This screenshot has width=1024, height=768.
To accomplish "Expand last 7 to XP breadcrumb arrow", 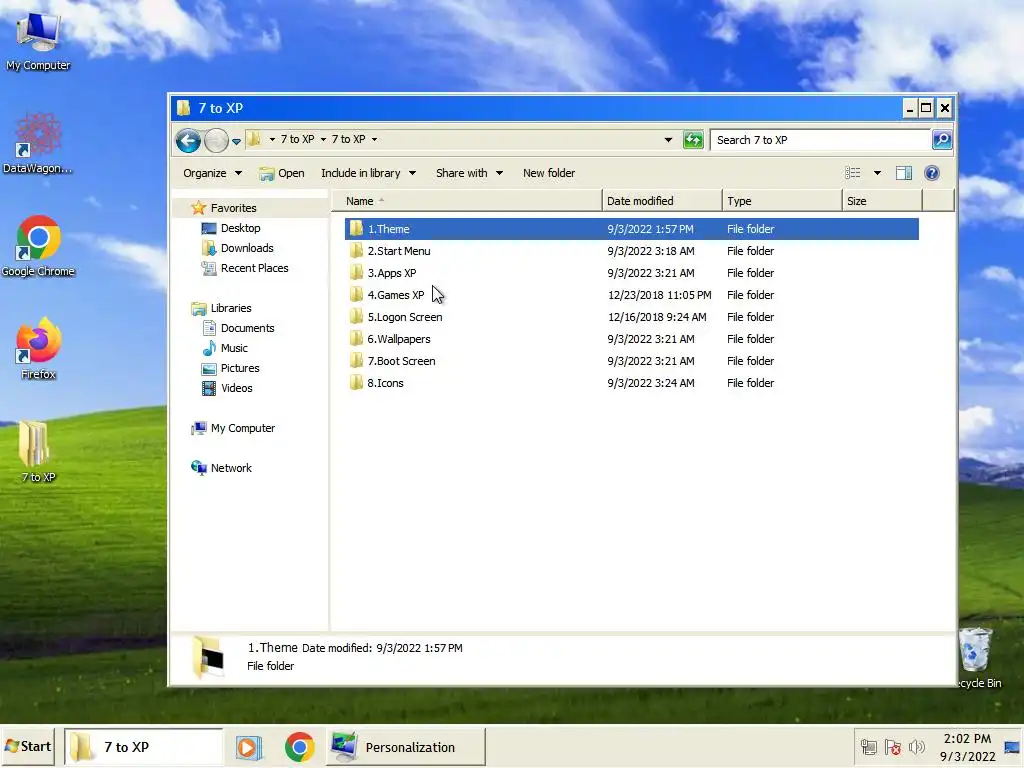I will (374, 140).
